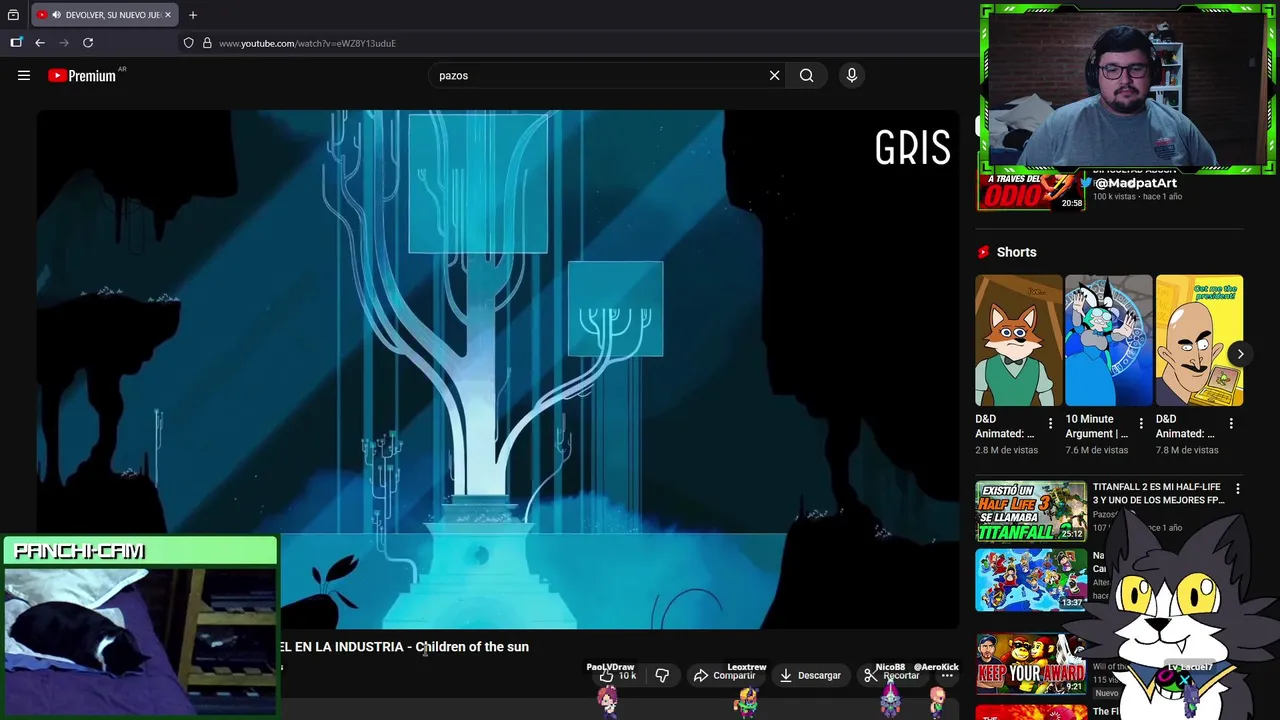Go to YouTube Premium home logo

point(82,76)
